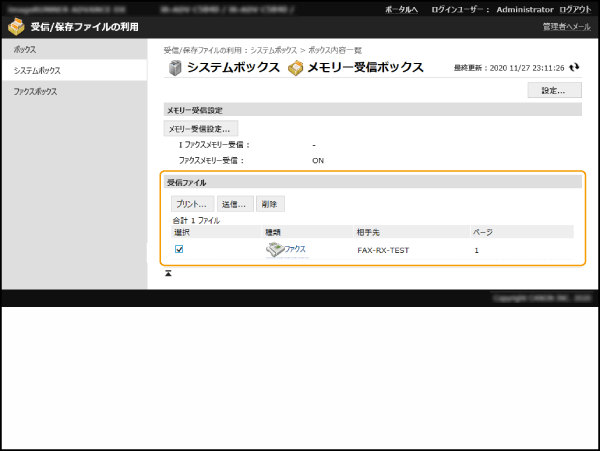Click the プリント... button
The width and height of the screenshot is (600, 451).
coord(190,204)
